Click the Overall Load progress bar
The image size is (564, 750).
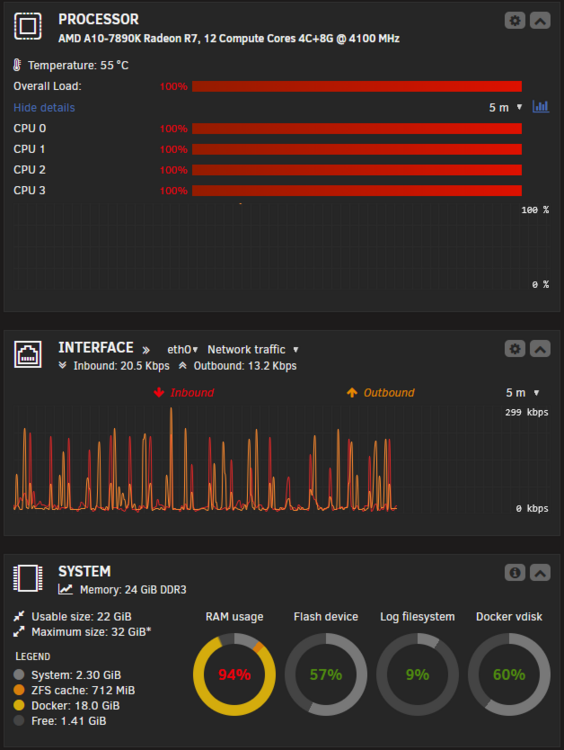pos(357,87)
